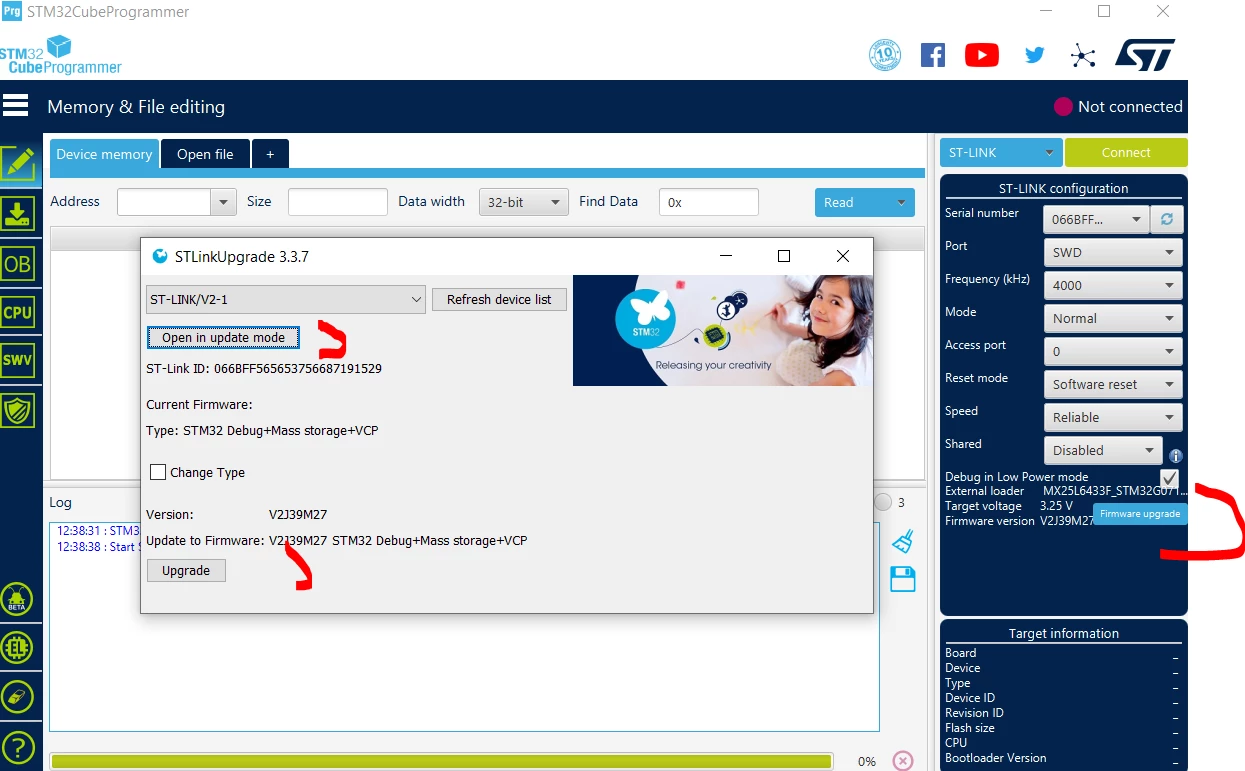Refresh the ST-LINK serial number list
Image resolution: width=1245 pixels, height=771 pixels.
1166,219
